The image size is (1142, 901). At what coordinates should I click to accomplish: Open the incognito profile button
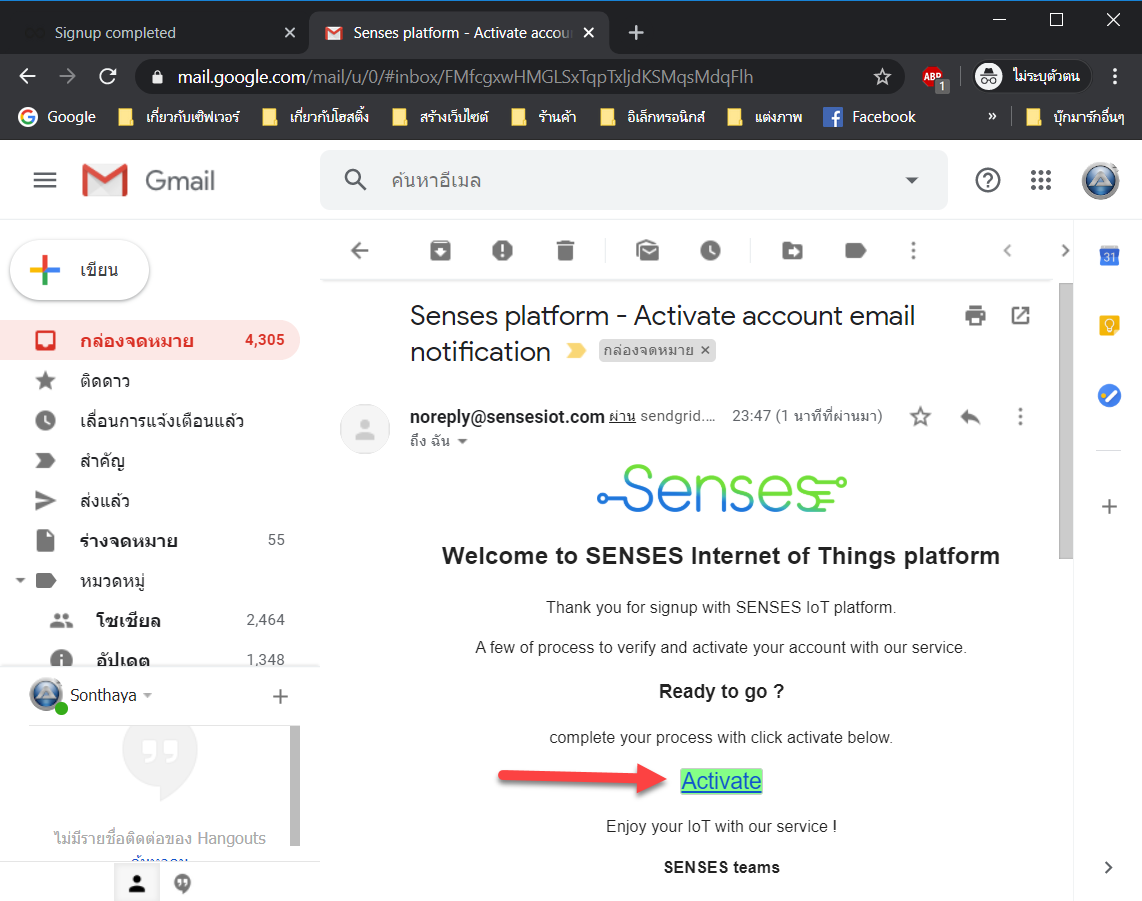tap(1032, 76)
